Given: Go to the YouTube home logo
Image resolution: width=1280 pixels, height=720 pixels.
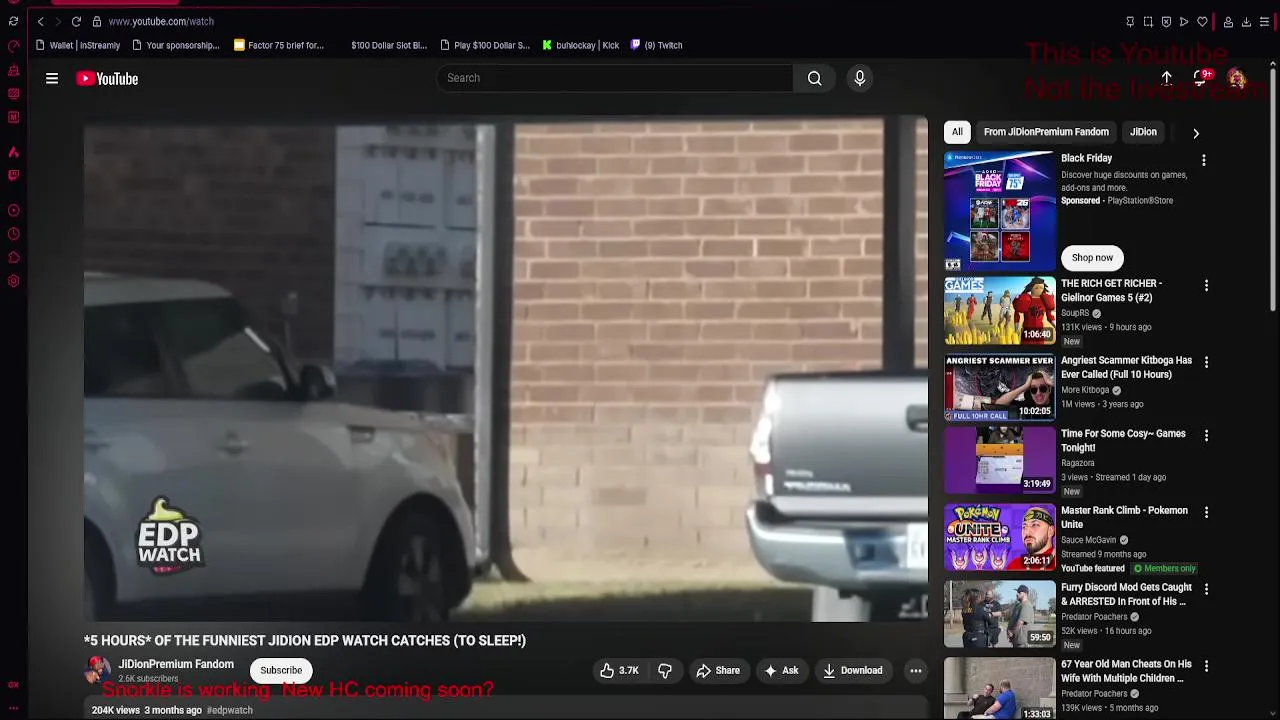Looking at the screenshot, I should pos(107,78).
